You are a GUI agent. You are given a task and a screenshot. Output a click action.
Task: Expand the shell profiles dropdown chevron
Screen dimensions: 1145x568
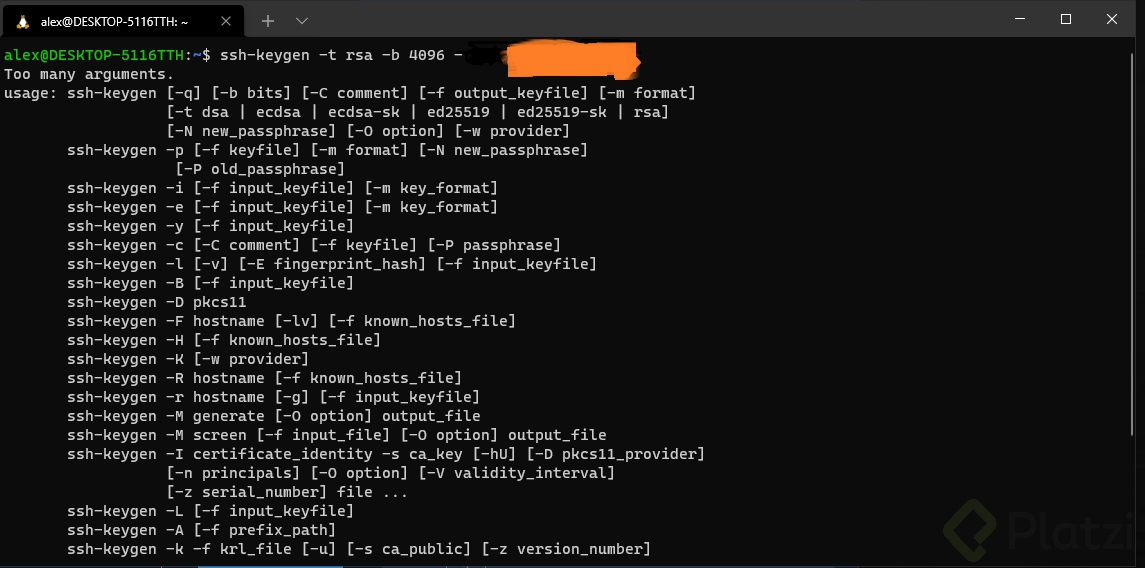coord(302,21)
